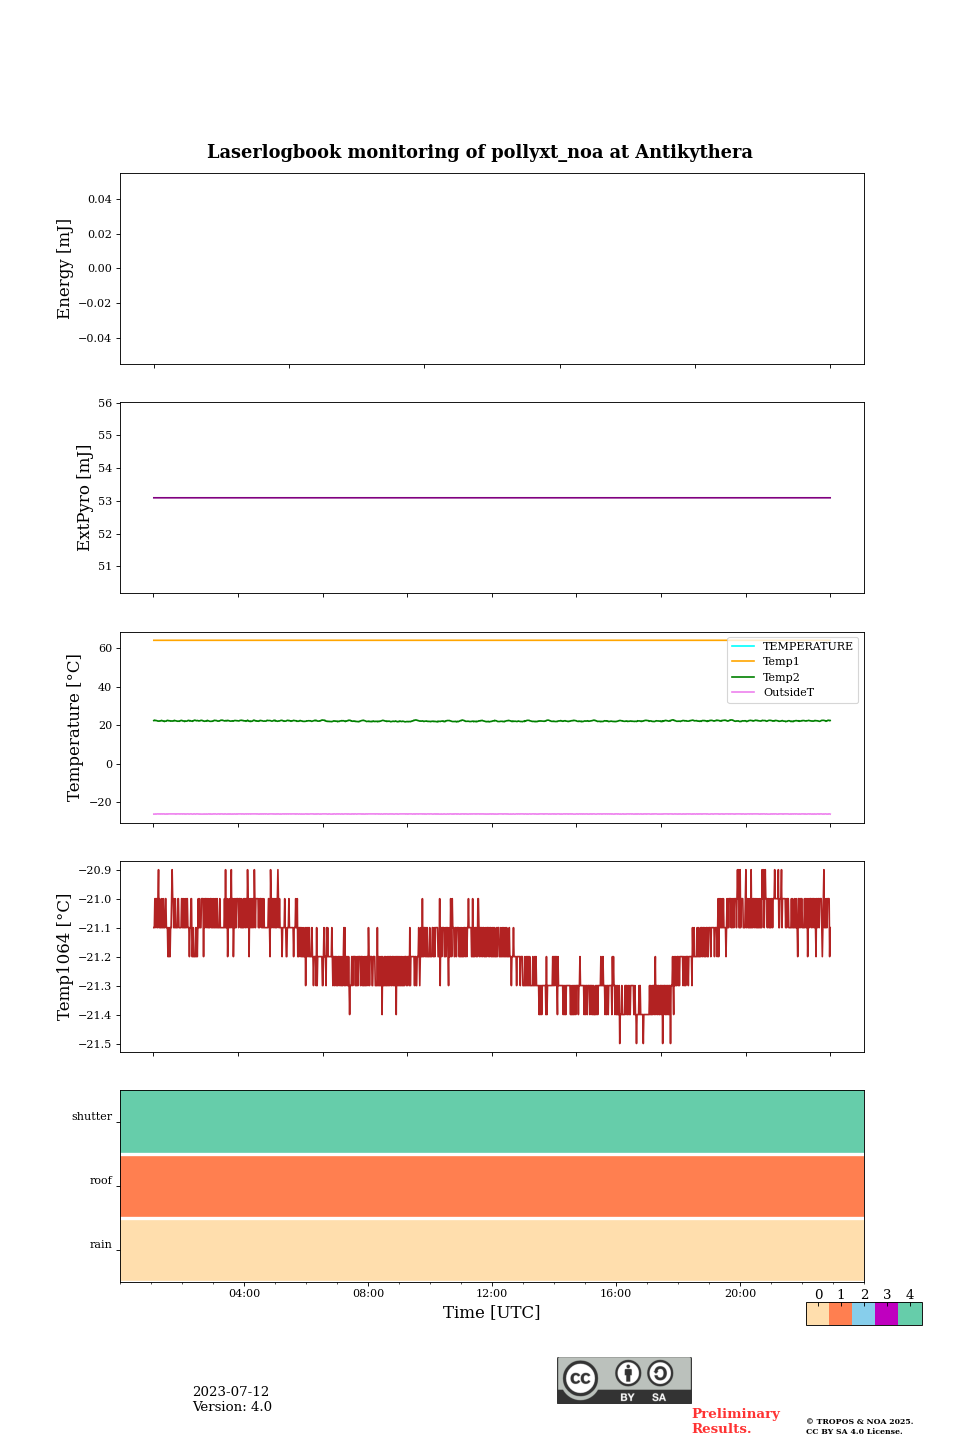Click the legend color swatch for value 0
Viewport: 960px width, 1440px height.
[x=818, y=1314]
